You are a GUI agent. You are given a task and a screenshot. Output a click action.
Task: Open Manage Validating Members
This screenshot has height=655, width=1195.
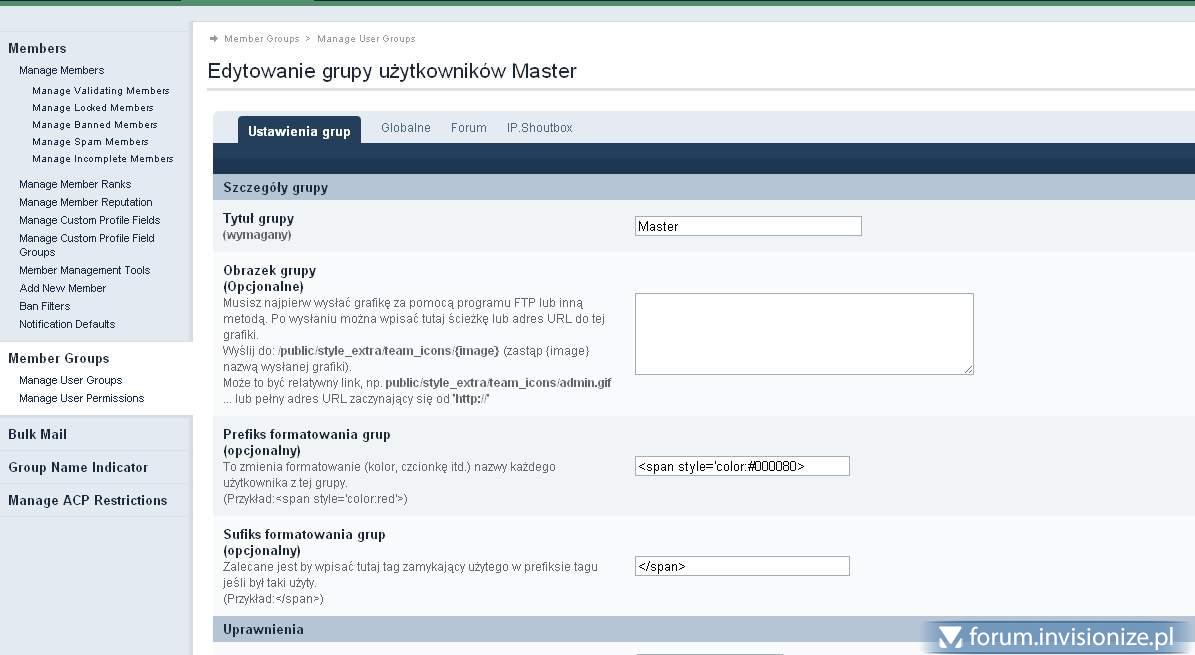click(100, 91)
